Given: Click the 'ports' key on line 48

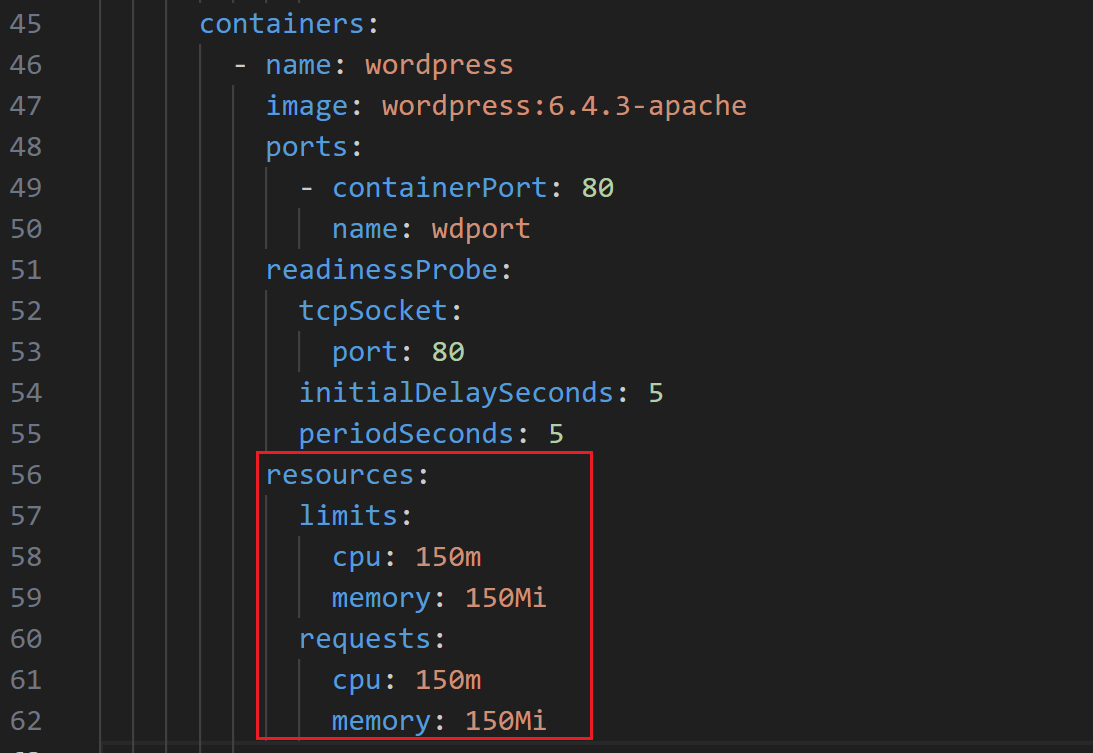Looking at the screenshot, I should tap(306, 147).
